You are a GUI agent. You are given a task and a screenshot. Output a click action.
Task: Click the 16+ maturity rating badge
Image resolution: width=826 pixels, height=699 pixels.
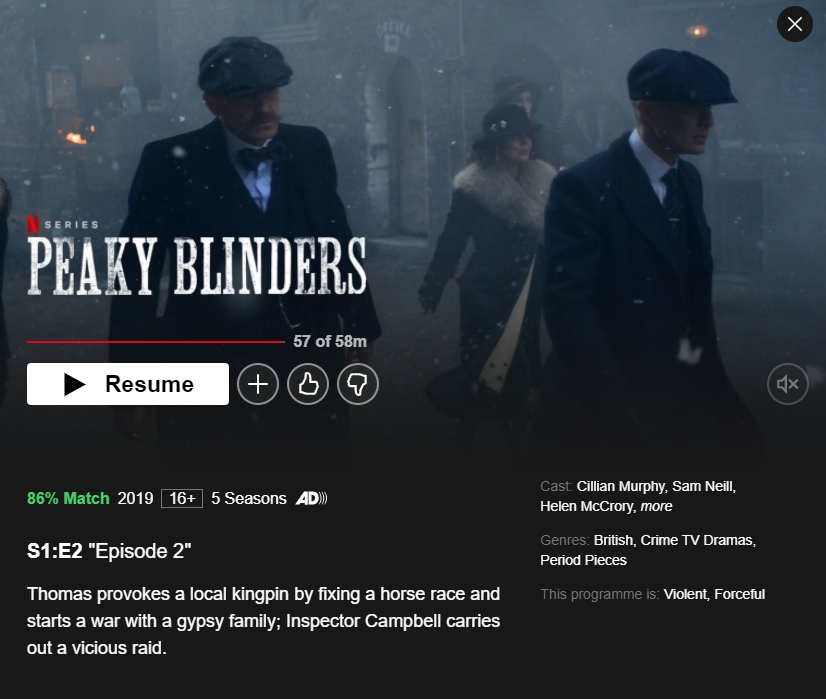182,498
